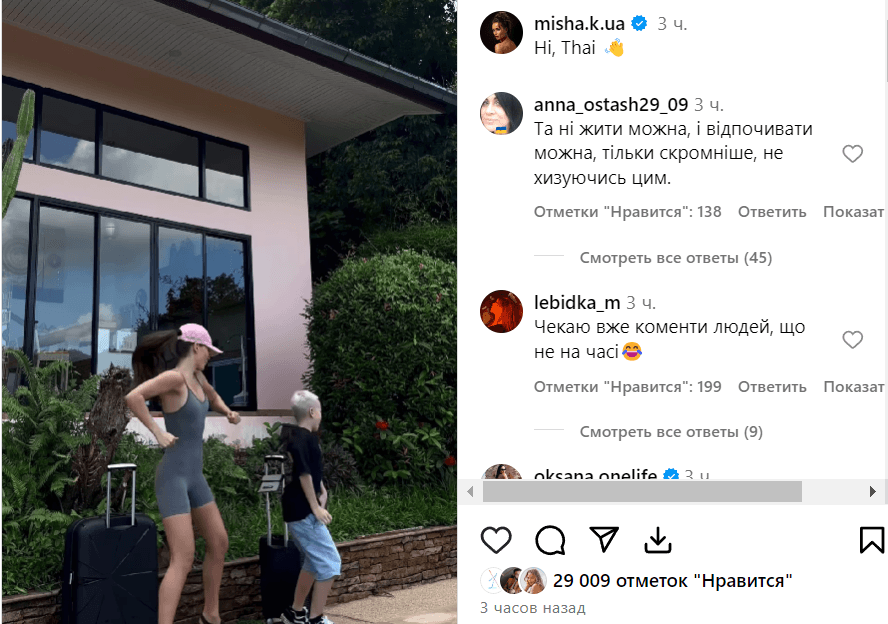Image resolution: width=888 pixels, height=624 pixels.
Task: Click the right scrollbar arrow
Action: (x=873, y=491)
